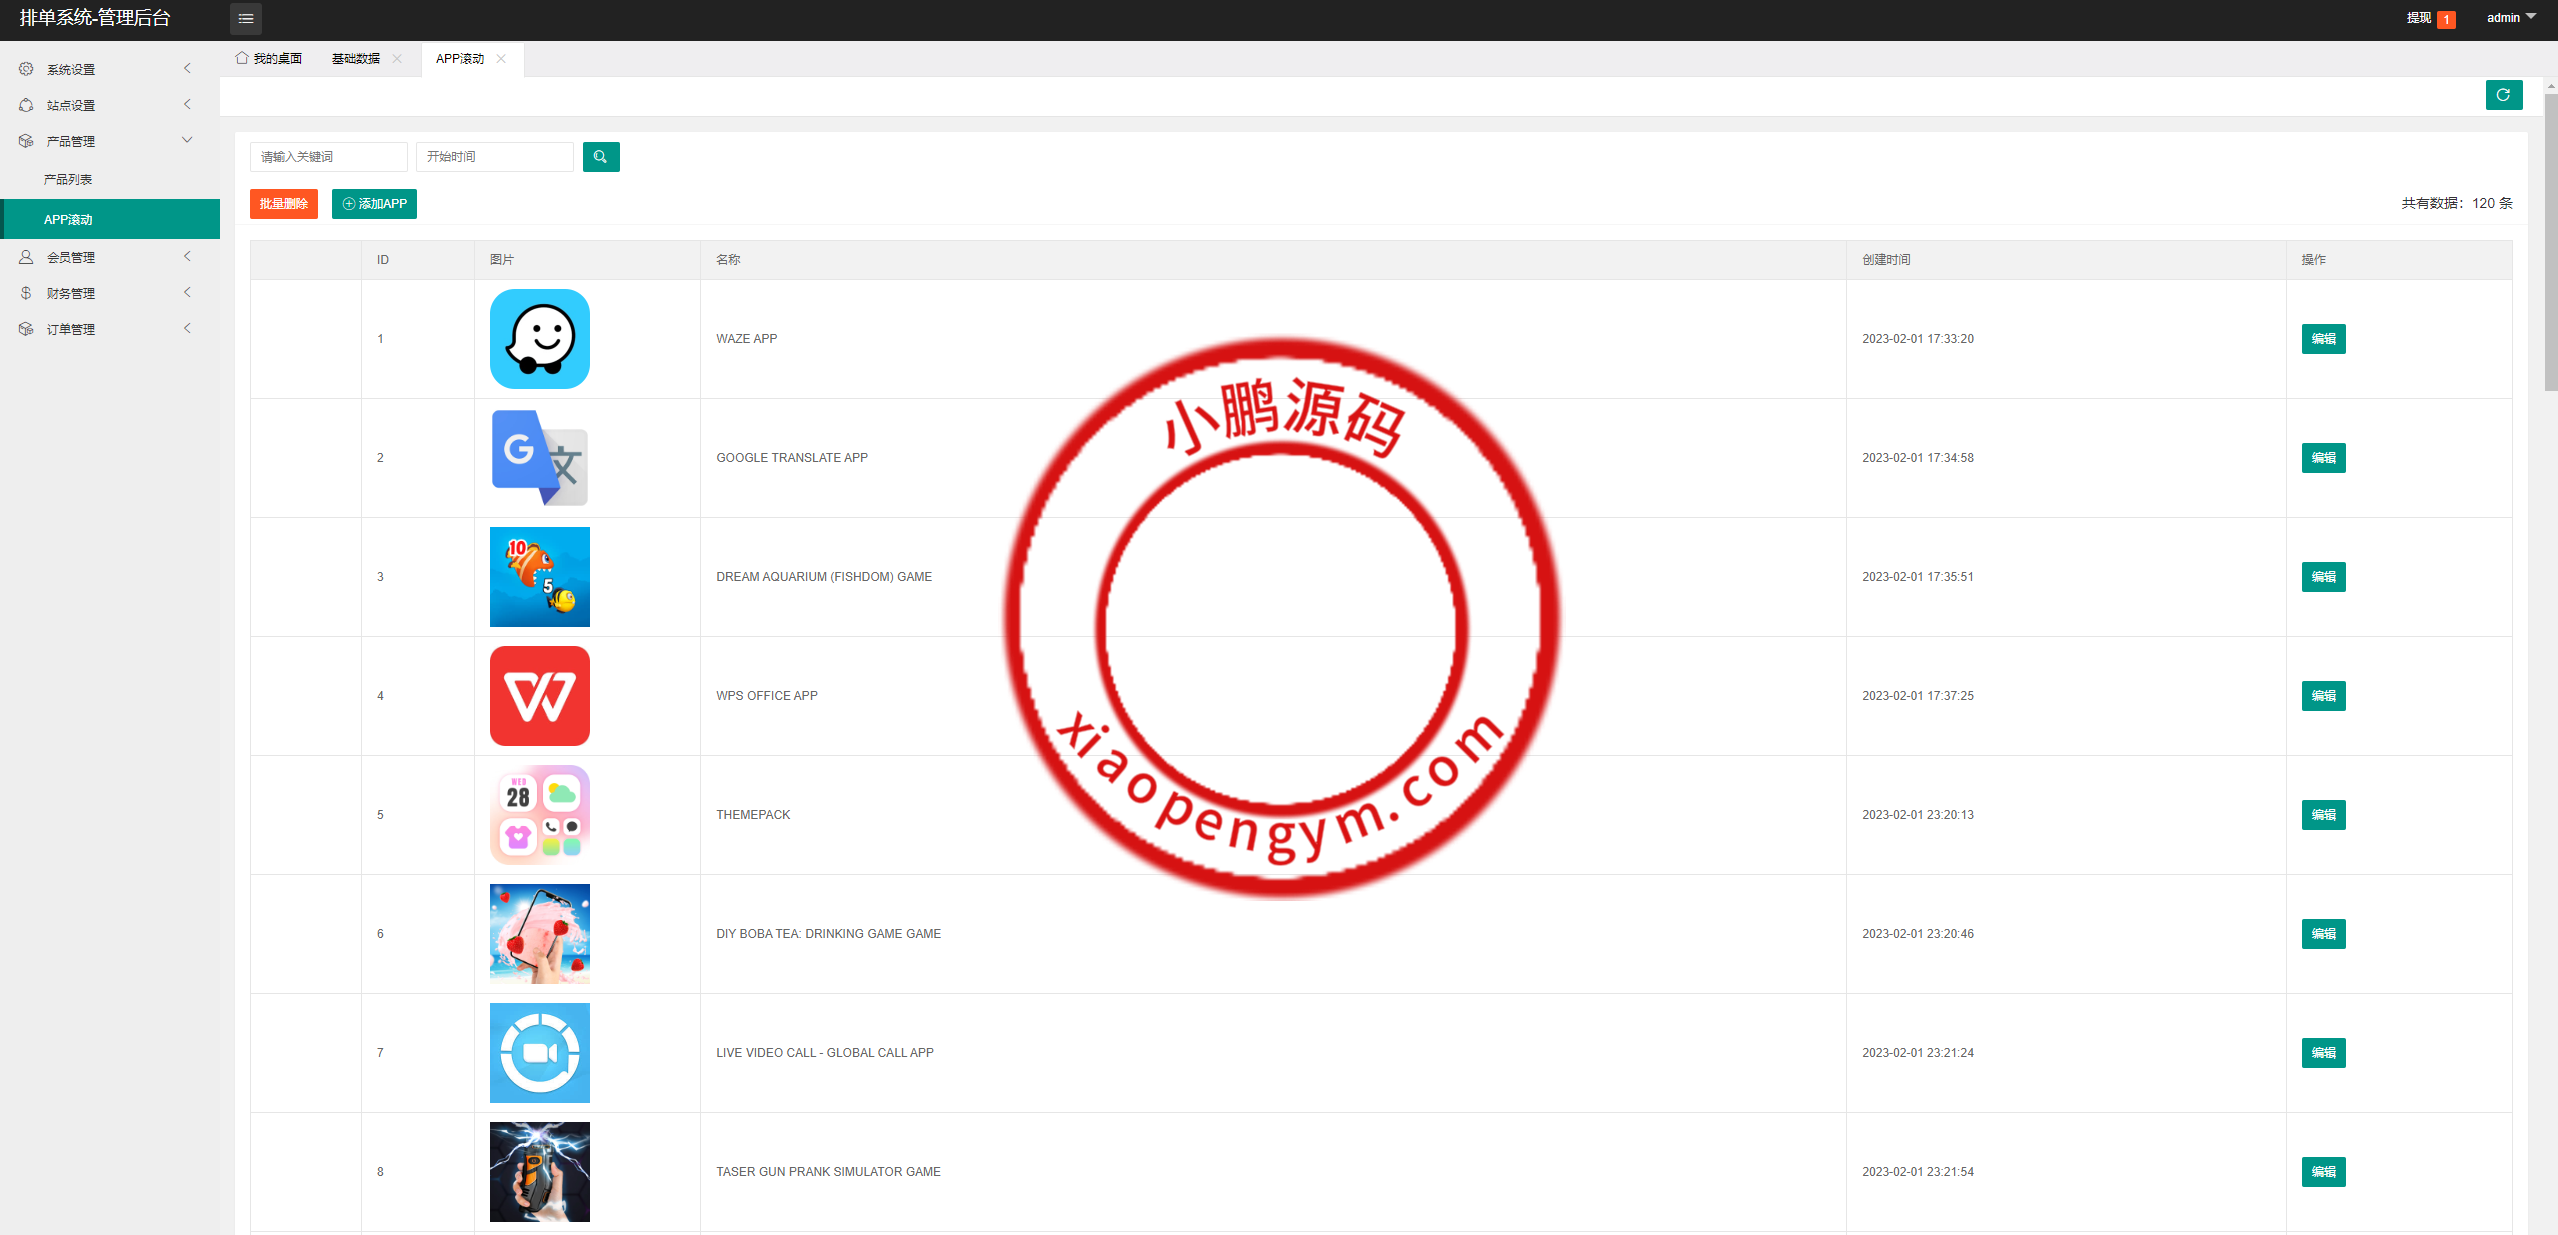Click the green search magnifier button
Image resolution: width=2558 pixels, height=1235 pixels.
click(601, 157)
